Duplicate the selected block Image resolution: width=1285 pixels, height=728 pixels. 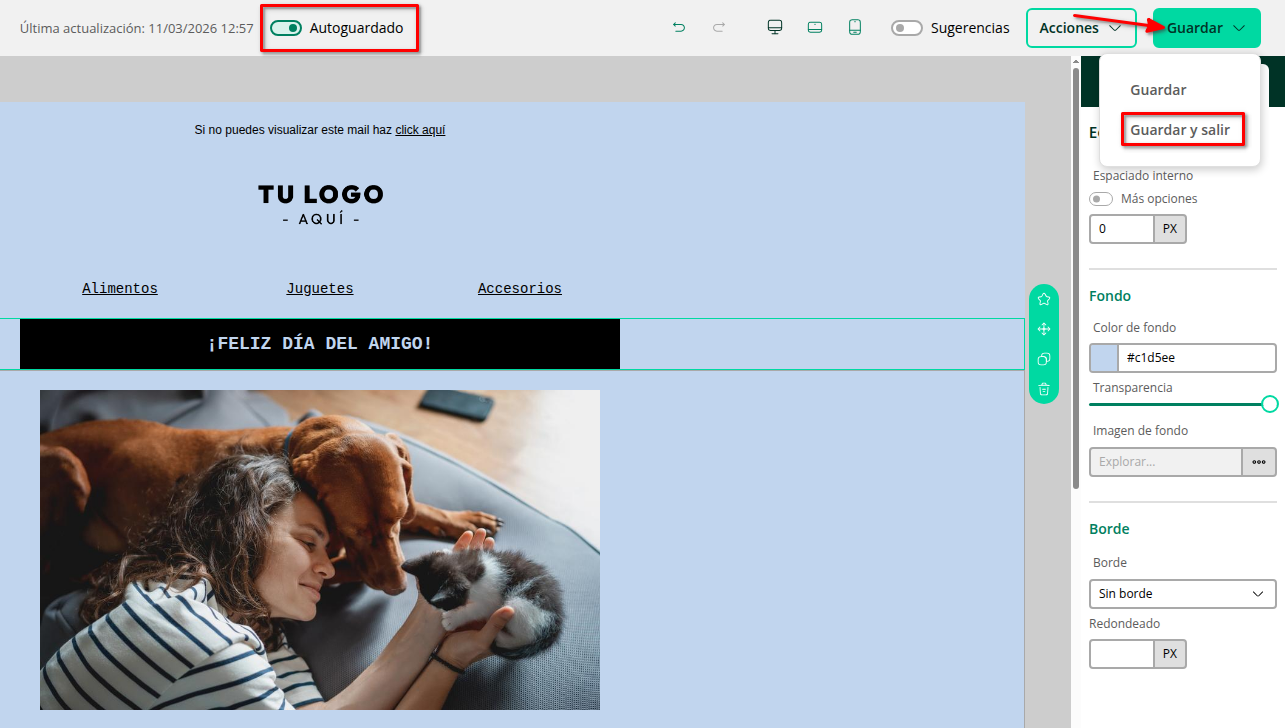[x=1043, y=359]
